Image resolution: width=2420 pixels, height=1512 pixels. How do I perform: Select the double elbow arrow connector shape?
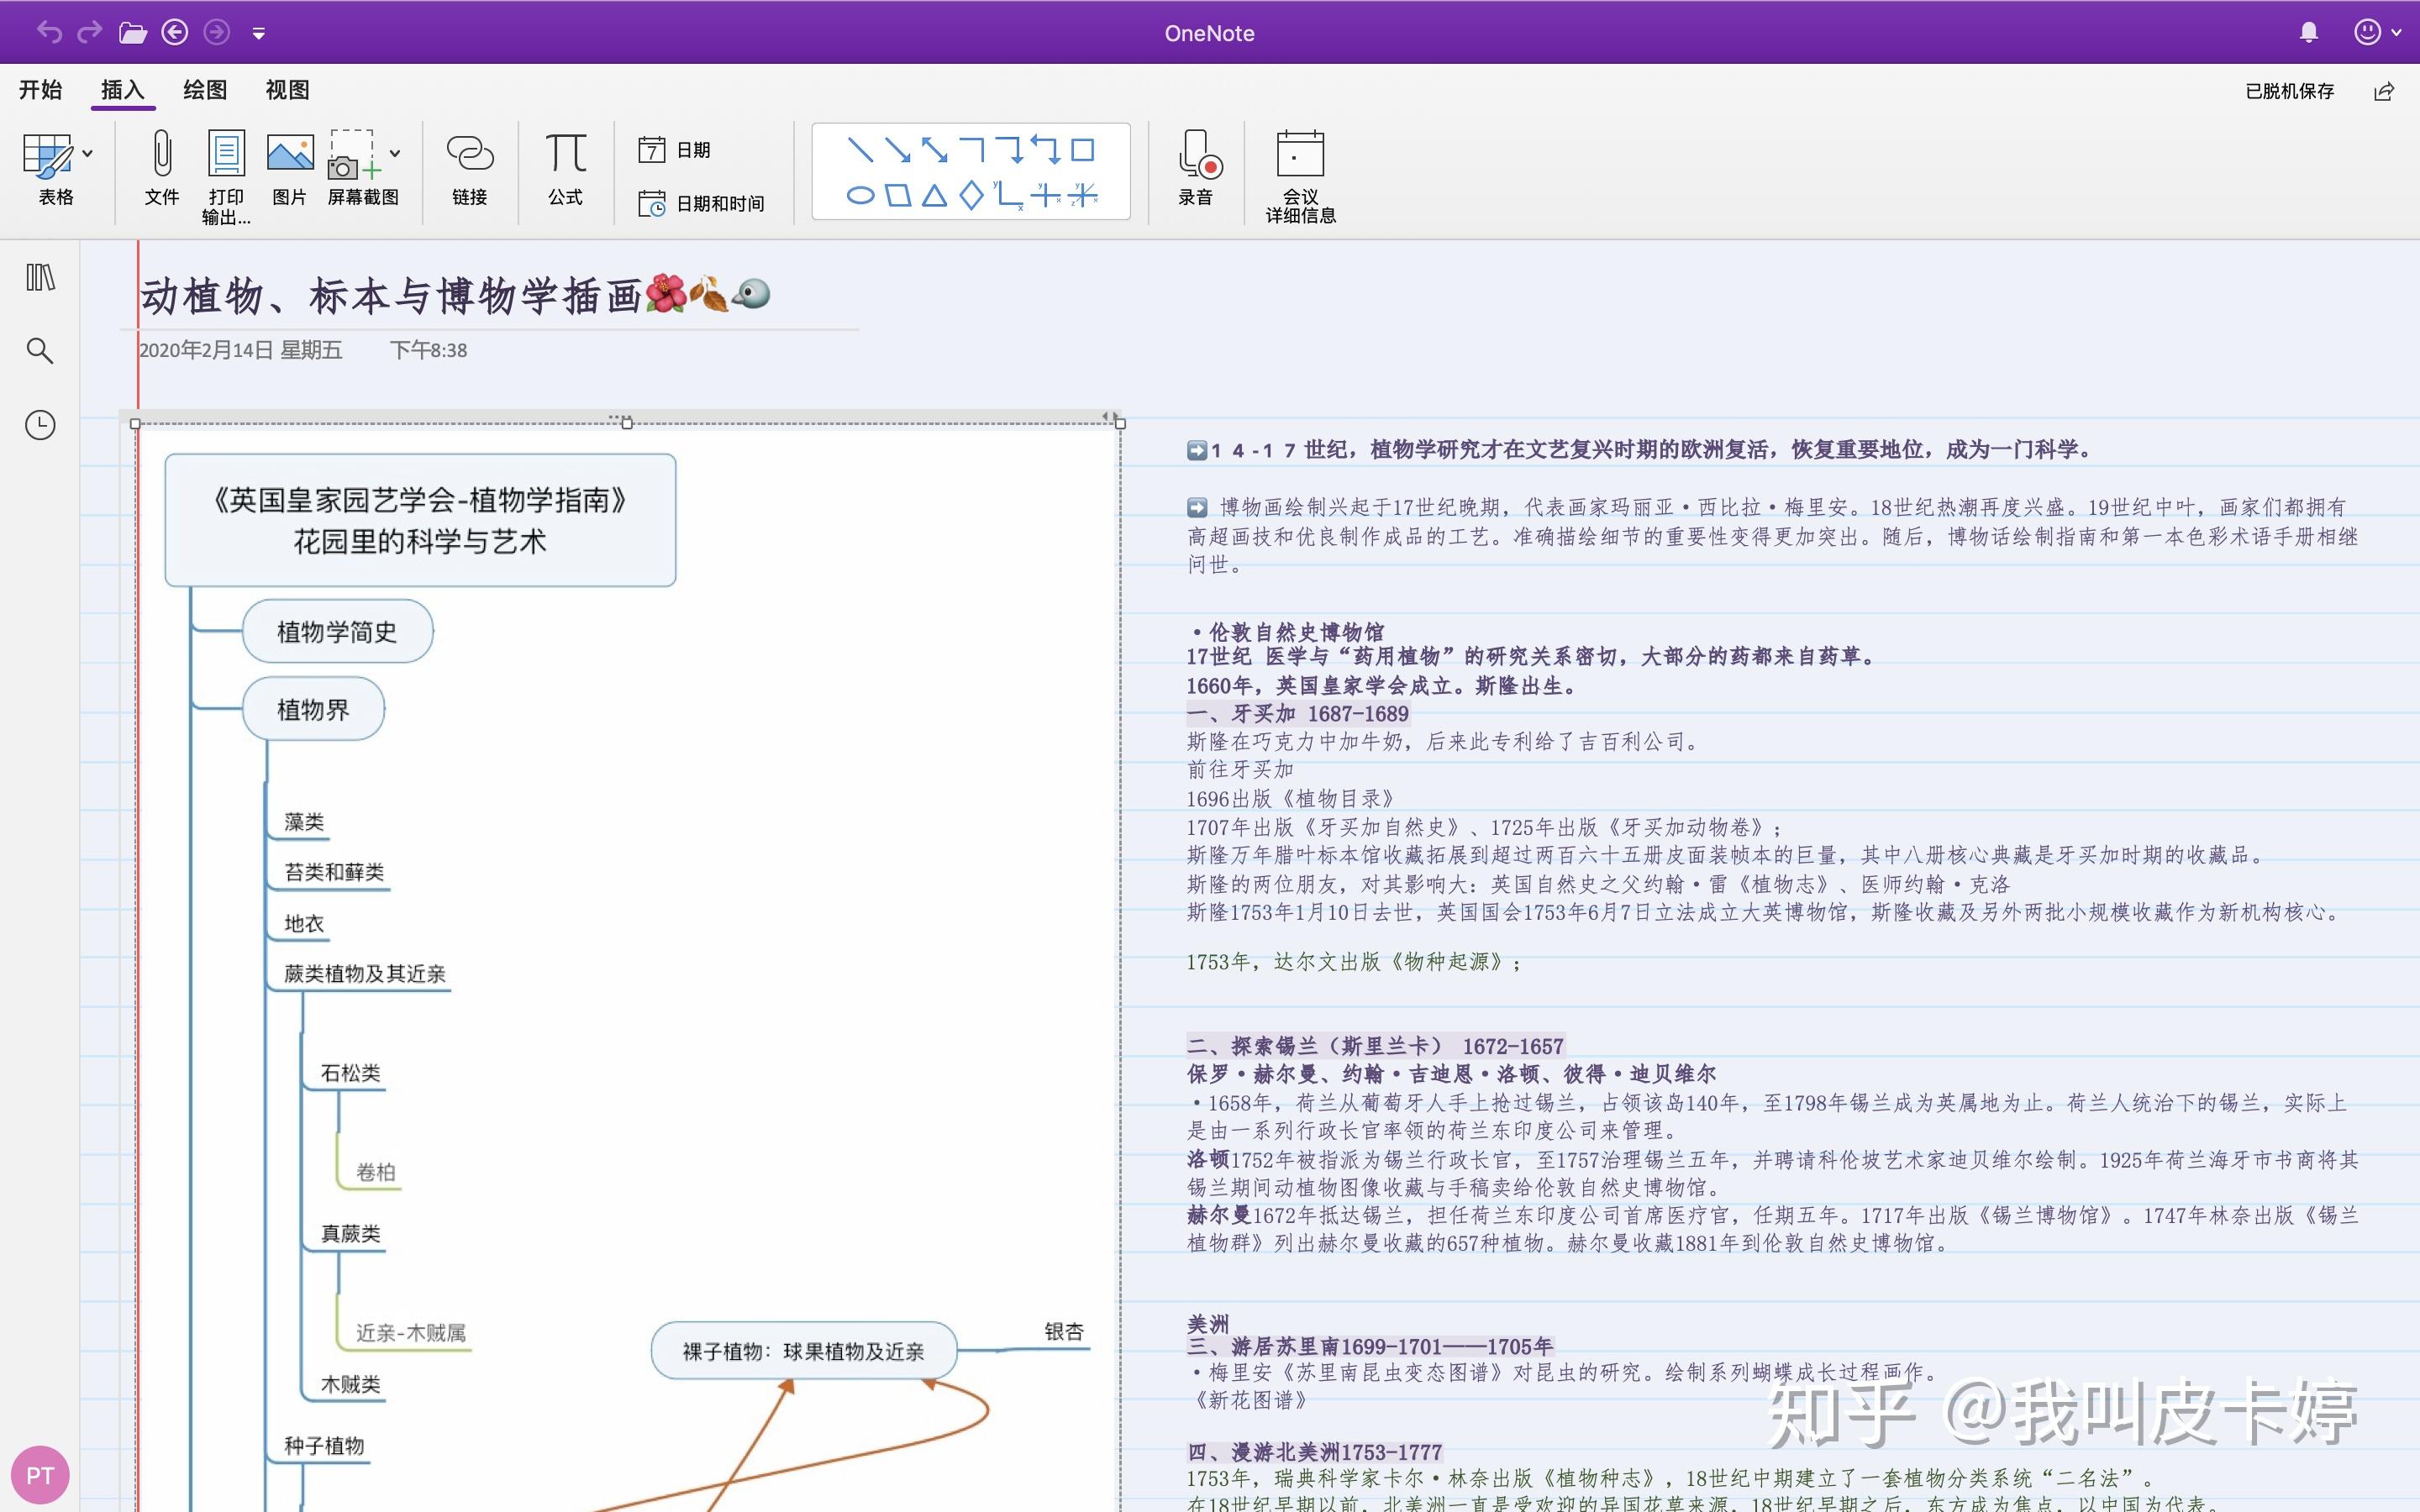[1046, 150]
